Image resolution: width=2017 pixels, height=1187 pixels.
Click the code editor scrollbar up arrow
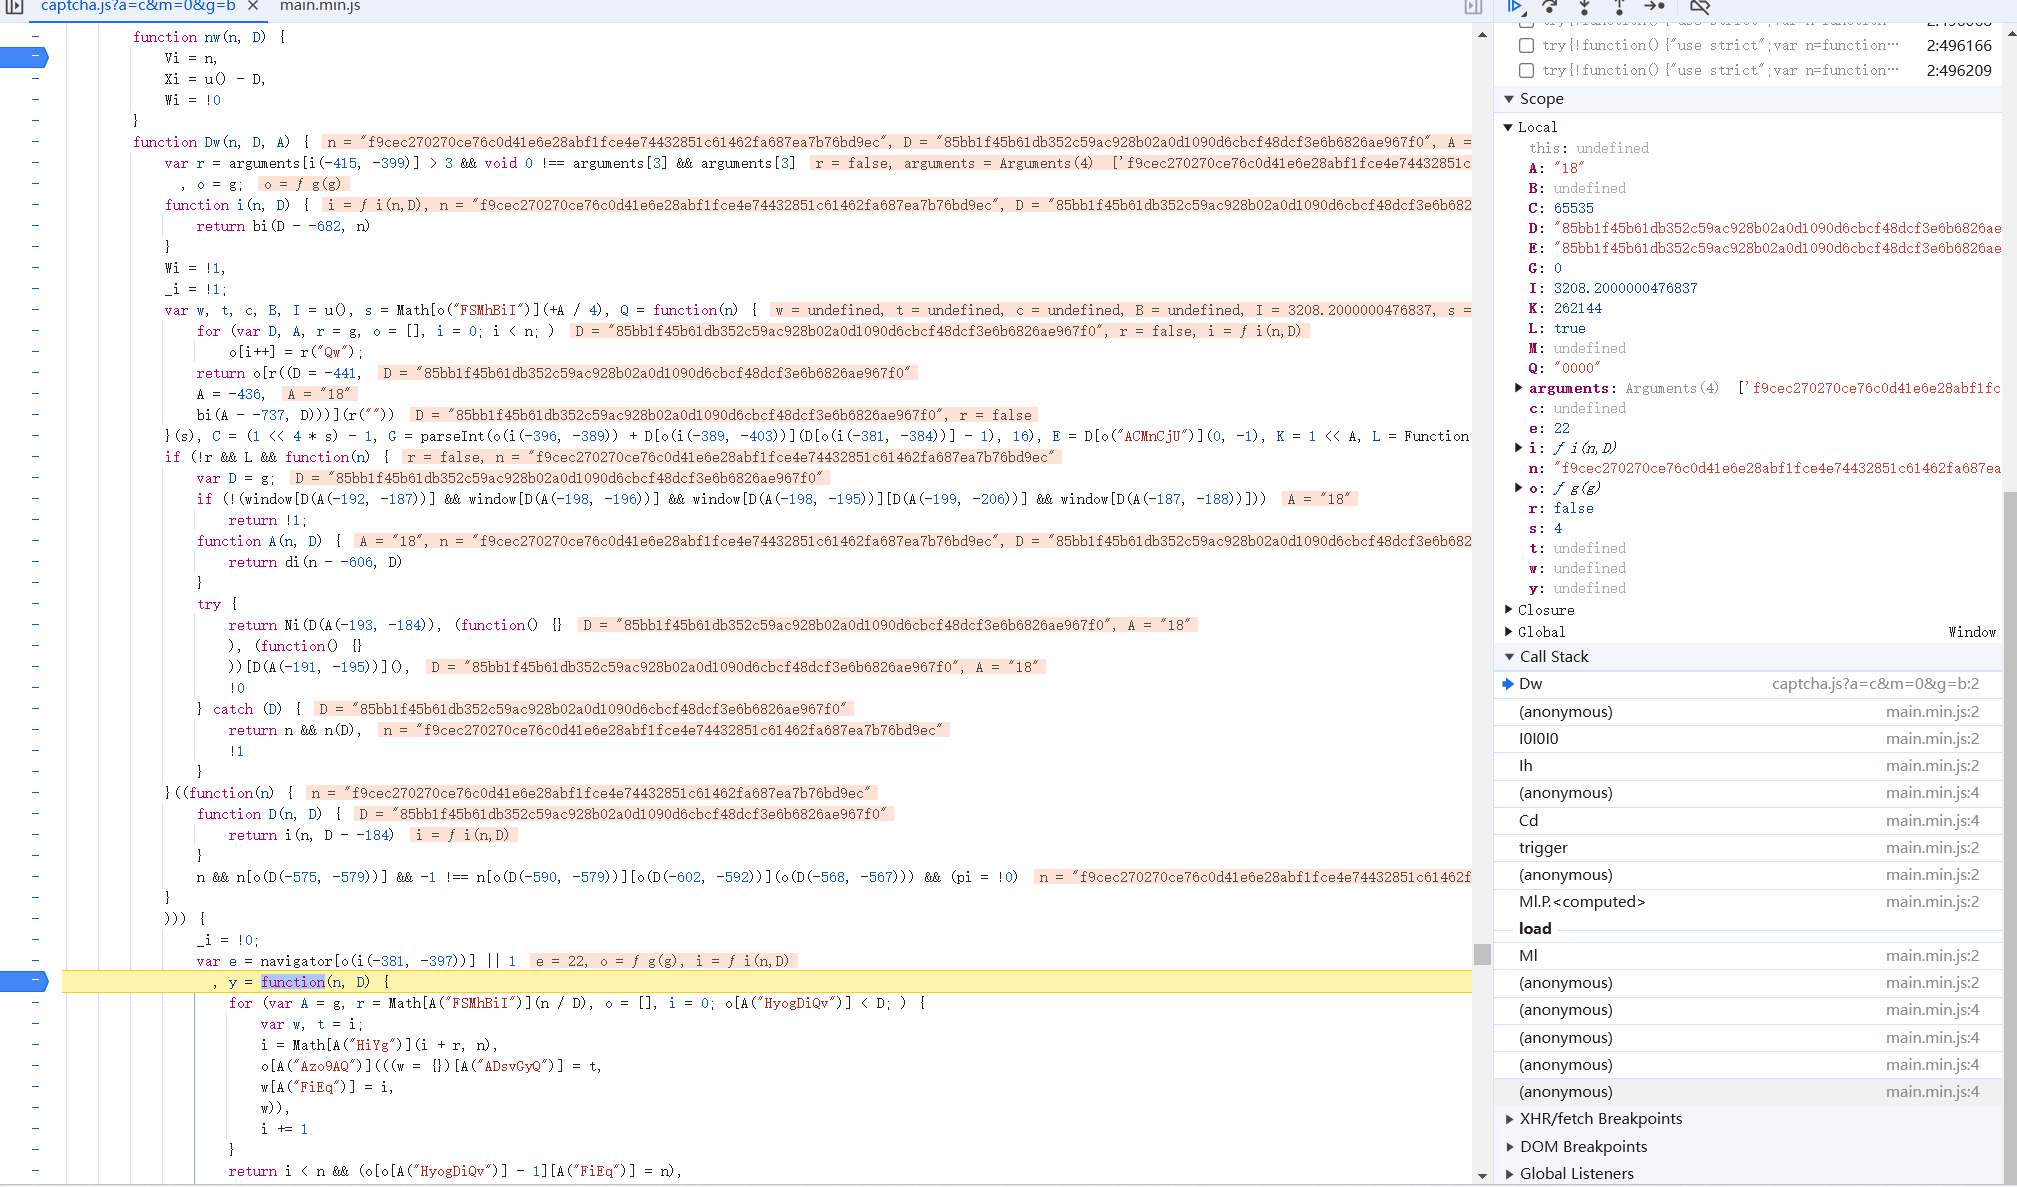pyautogui.click(x=1482, y=34)
